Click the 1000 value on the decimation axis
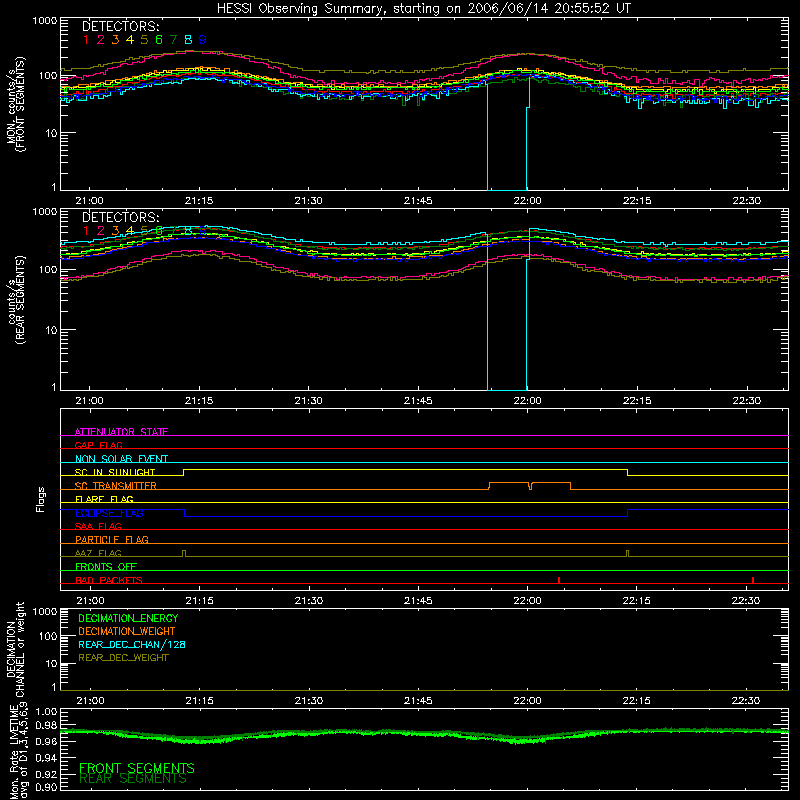Image resolution: width=800 pixels, height=800 pixels. 45,611
